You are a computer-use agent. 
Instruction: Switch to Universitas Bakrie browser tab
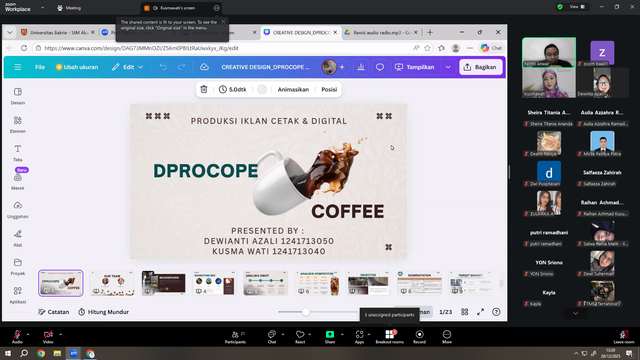pyautogui.click(x=58, y=32)
